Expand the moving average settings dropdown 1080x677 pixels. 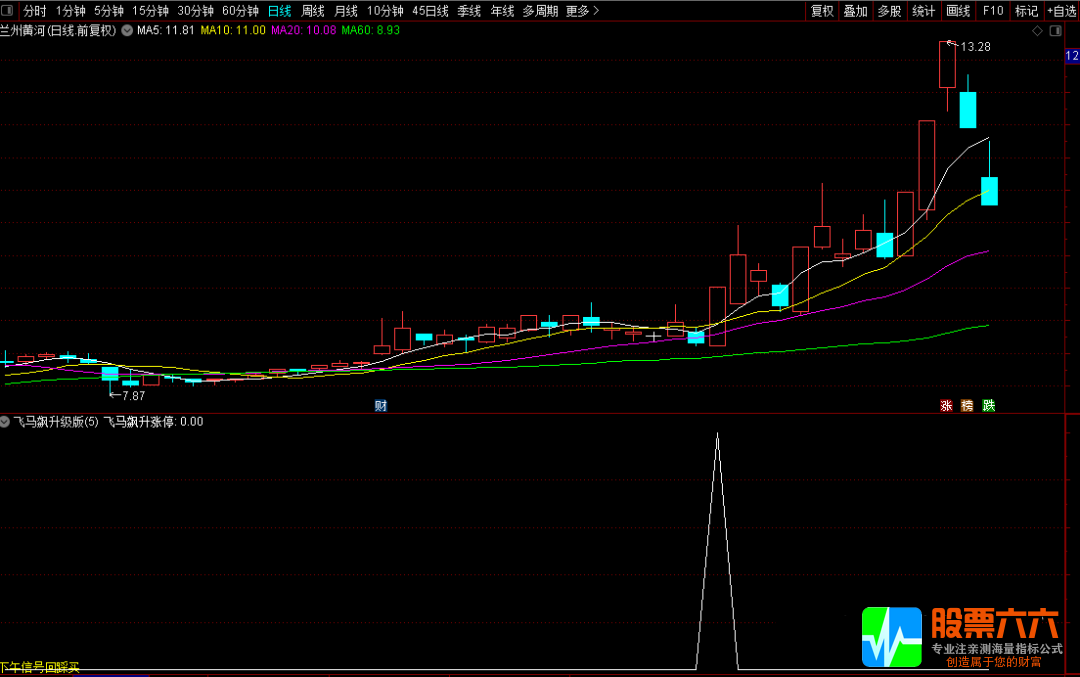(127, 30)
